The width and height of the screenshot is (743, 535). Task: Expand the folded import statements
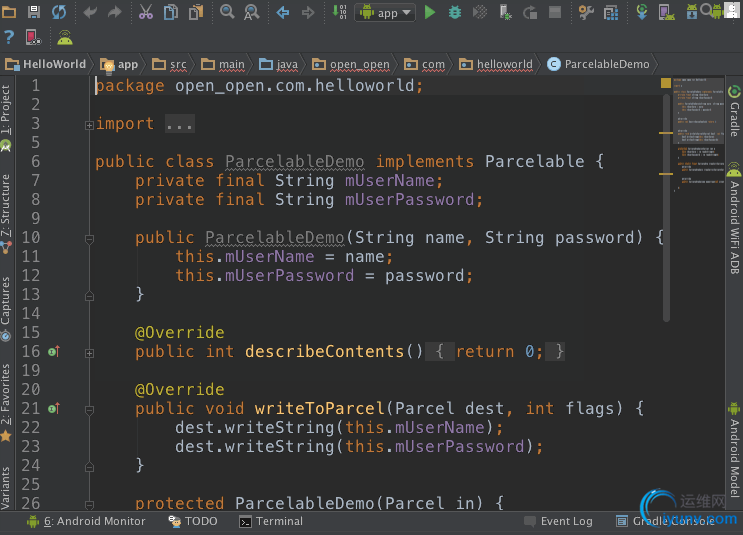point(180,124)
